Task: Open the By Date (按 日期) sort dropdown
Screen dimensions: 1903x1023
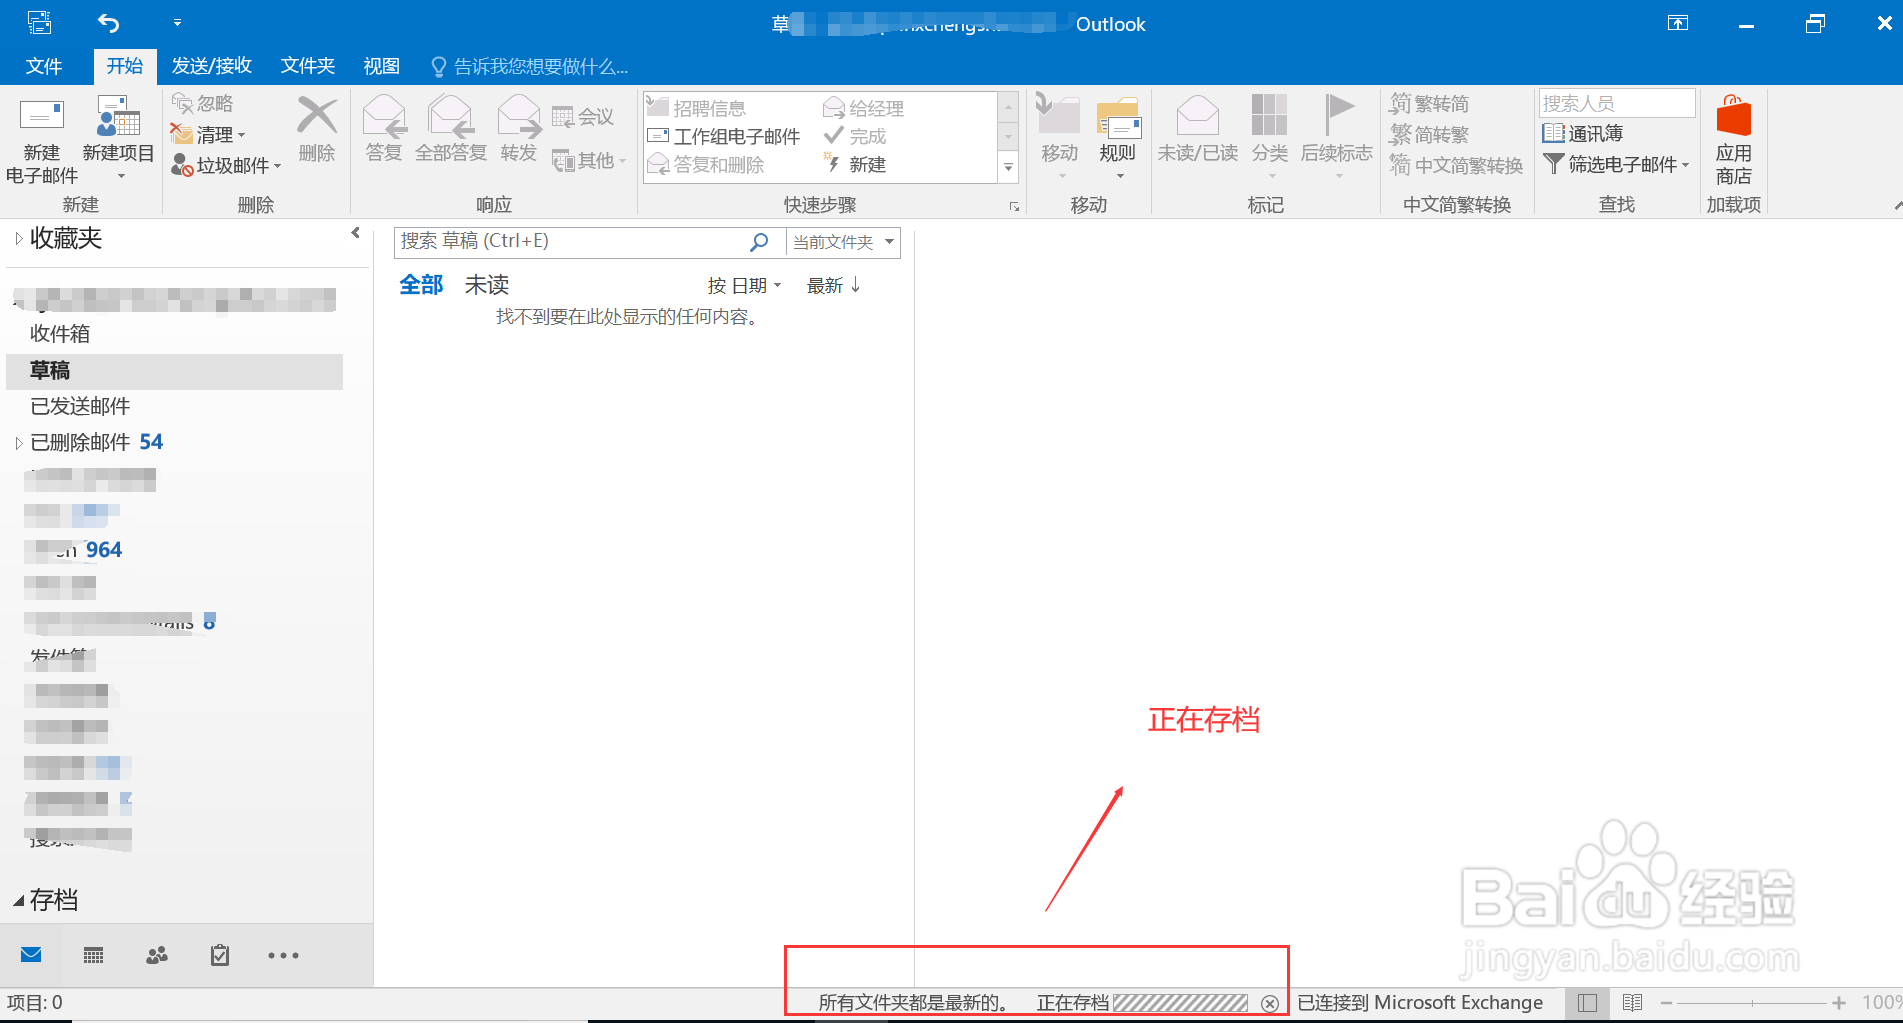Action: (744, 286)
